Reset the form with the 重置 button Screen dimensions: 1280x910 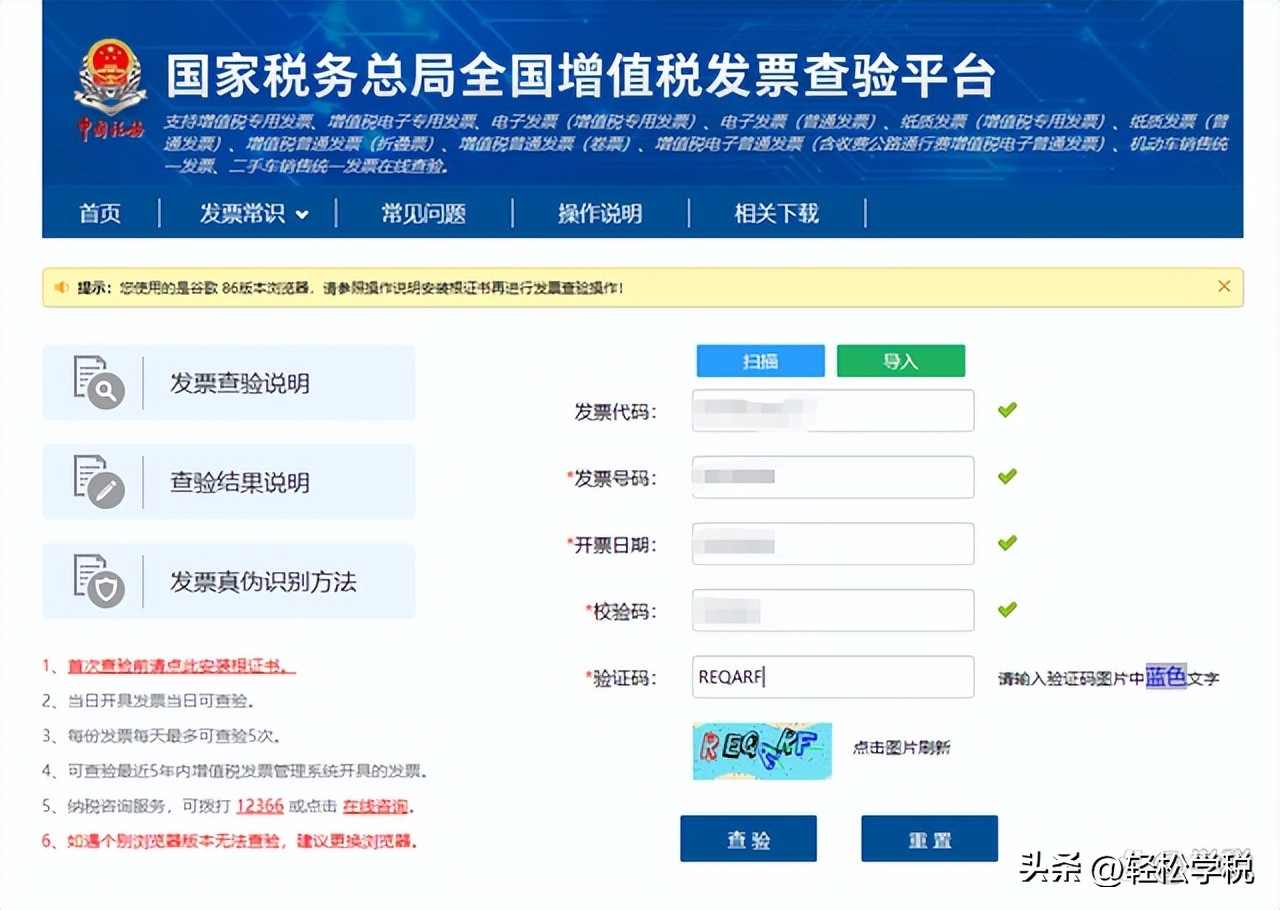pyautogui.click(x=929, y=838)
